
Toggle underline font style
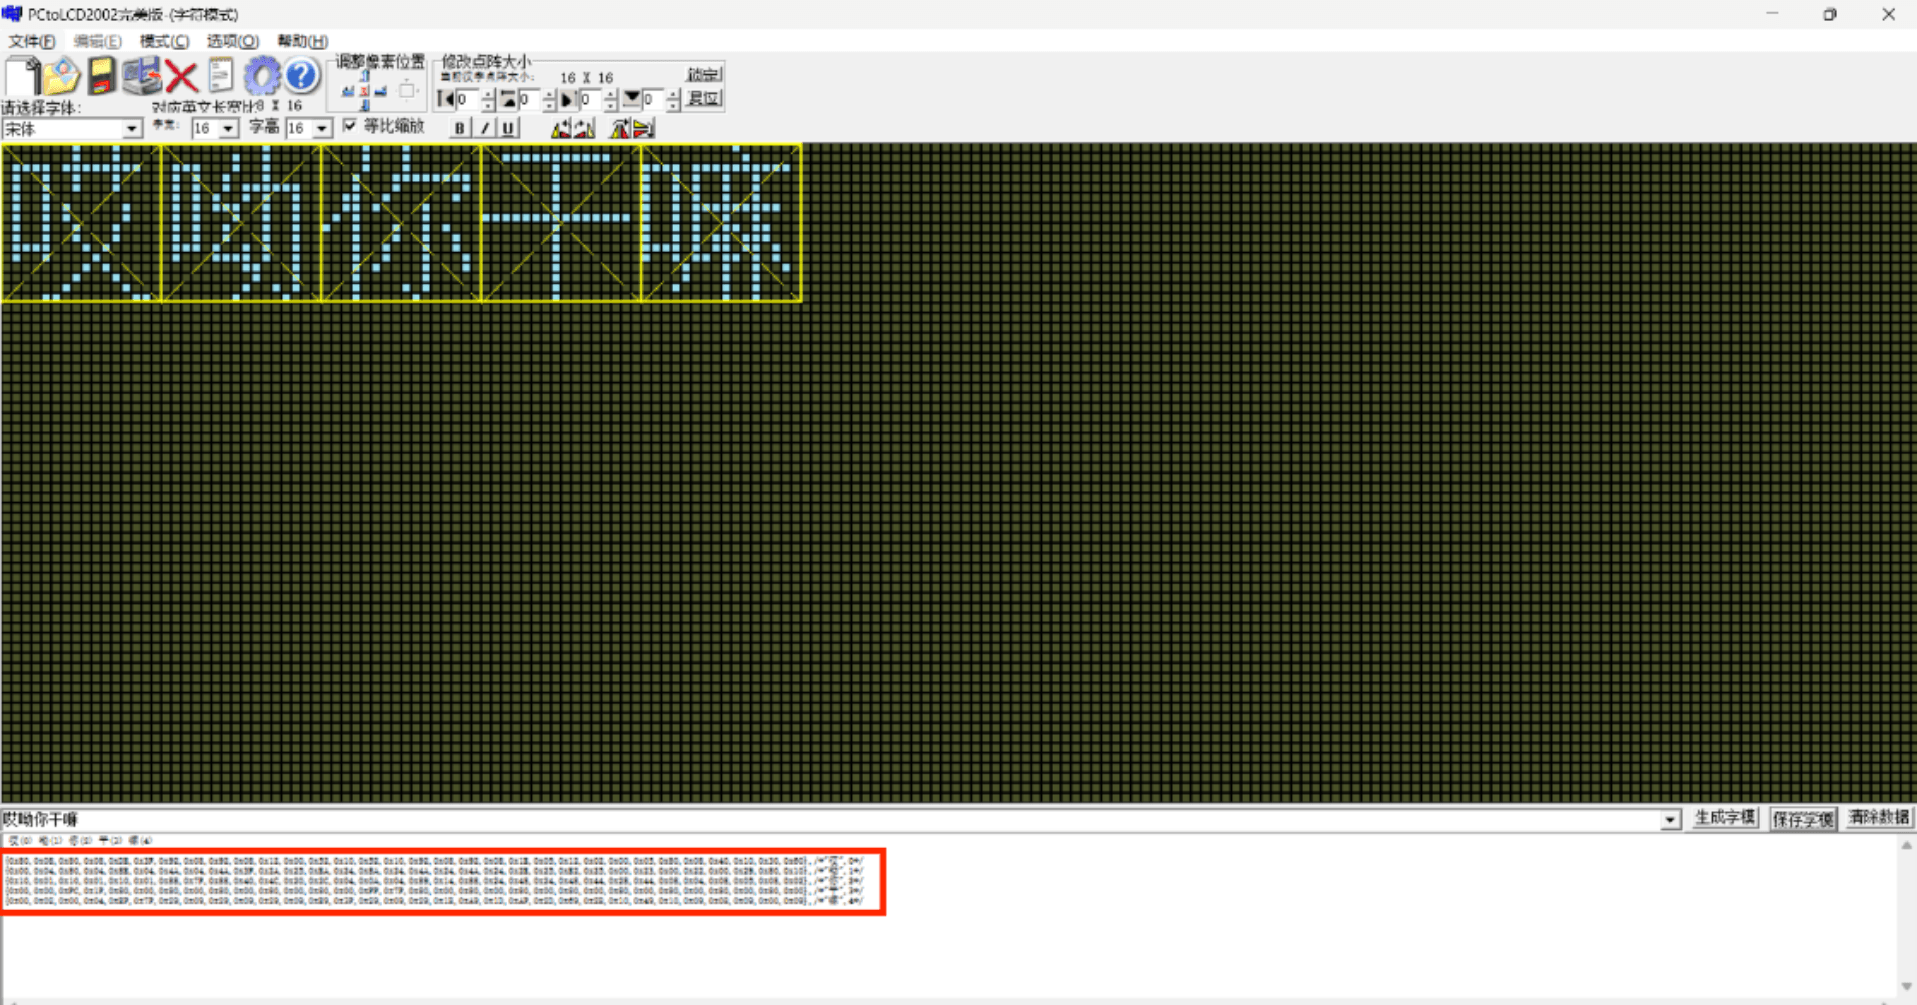(508, 128)
